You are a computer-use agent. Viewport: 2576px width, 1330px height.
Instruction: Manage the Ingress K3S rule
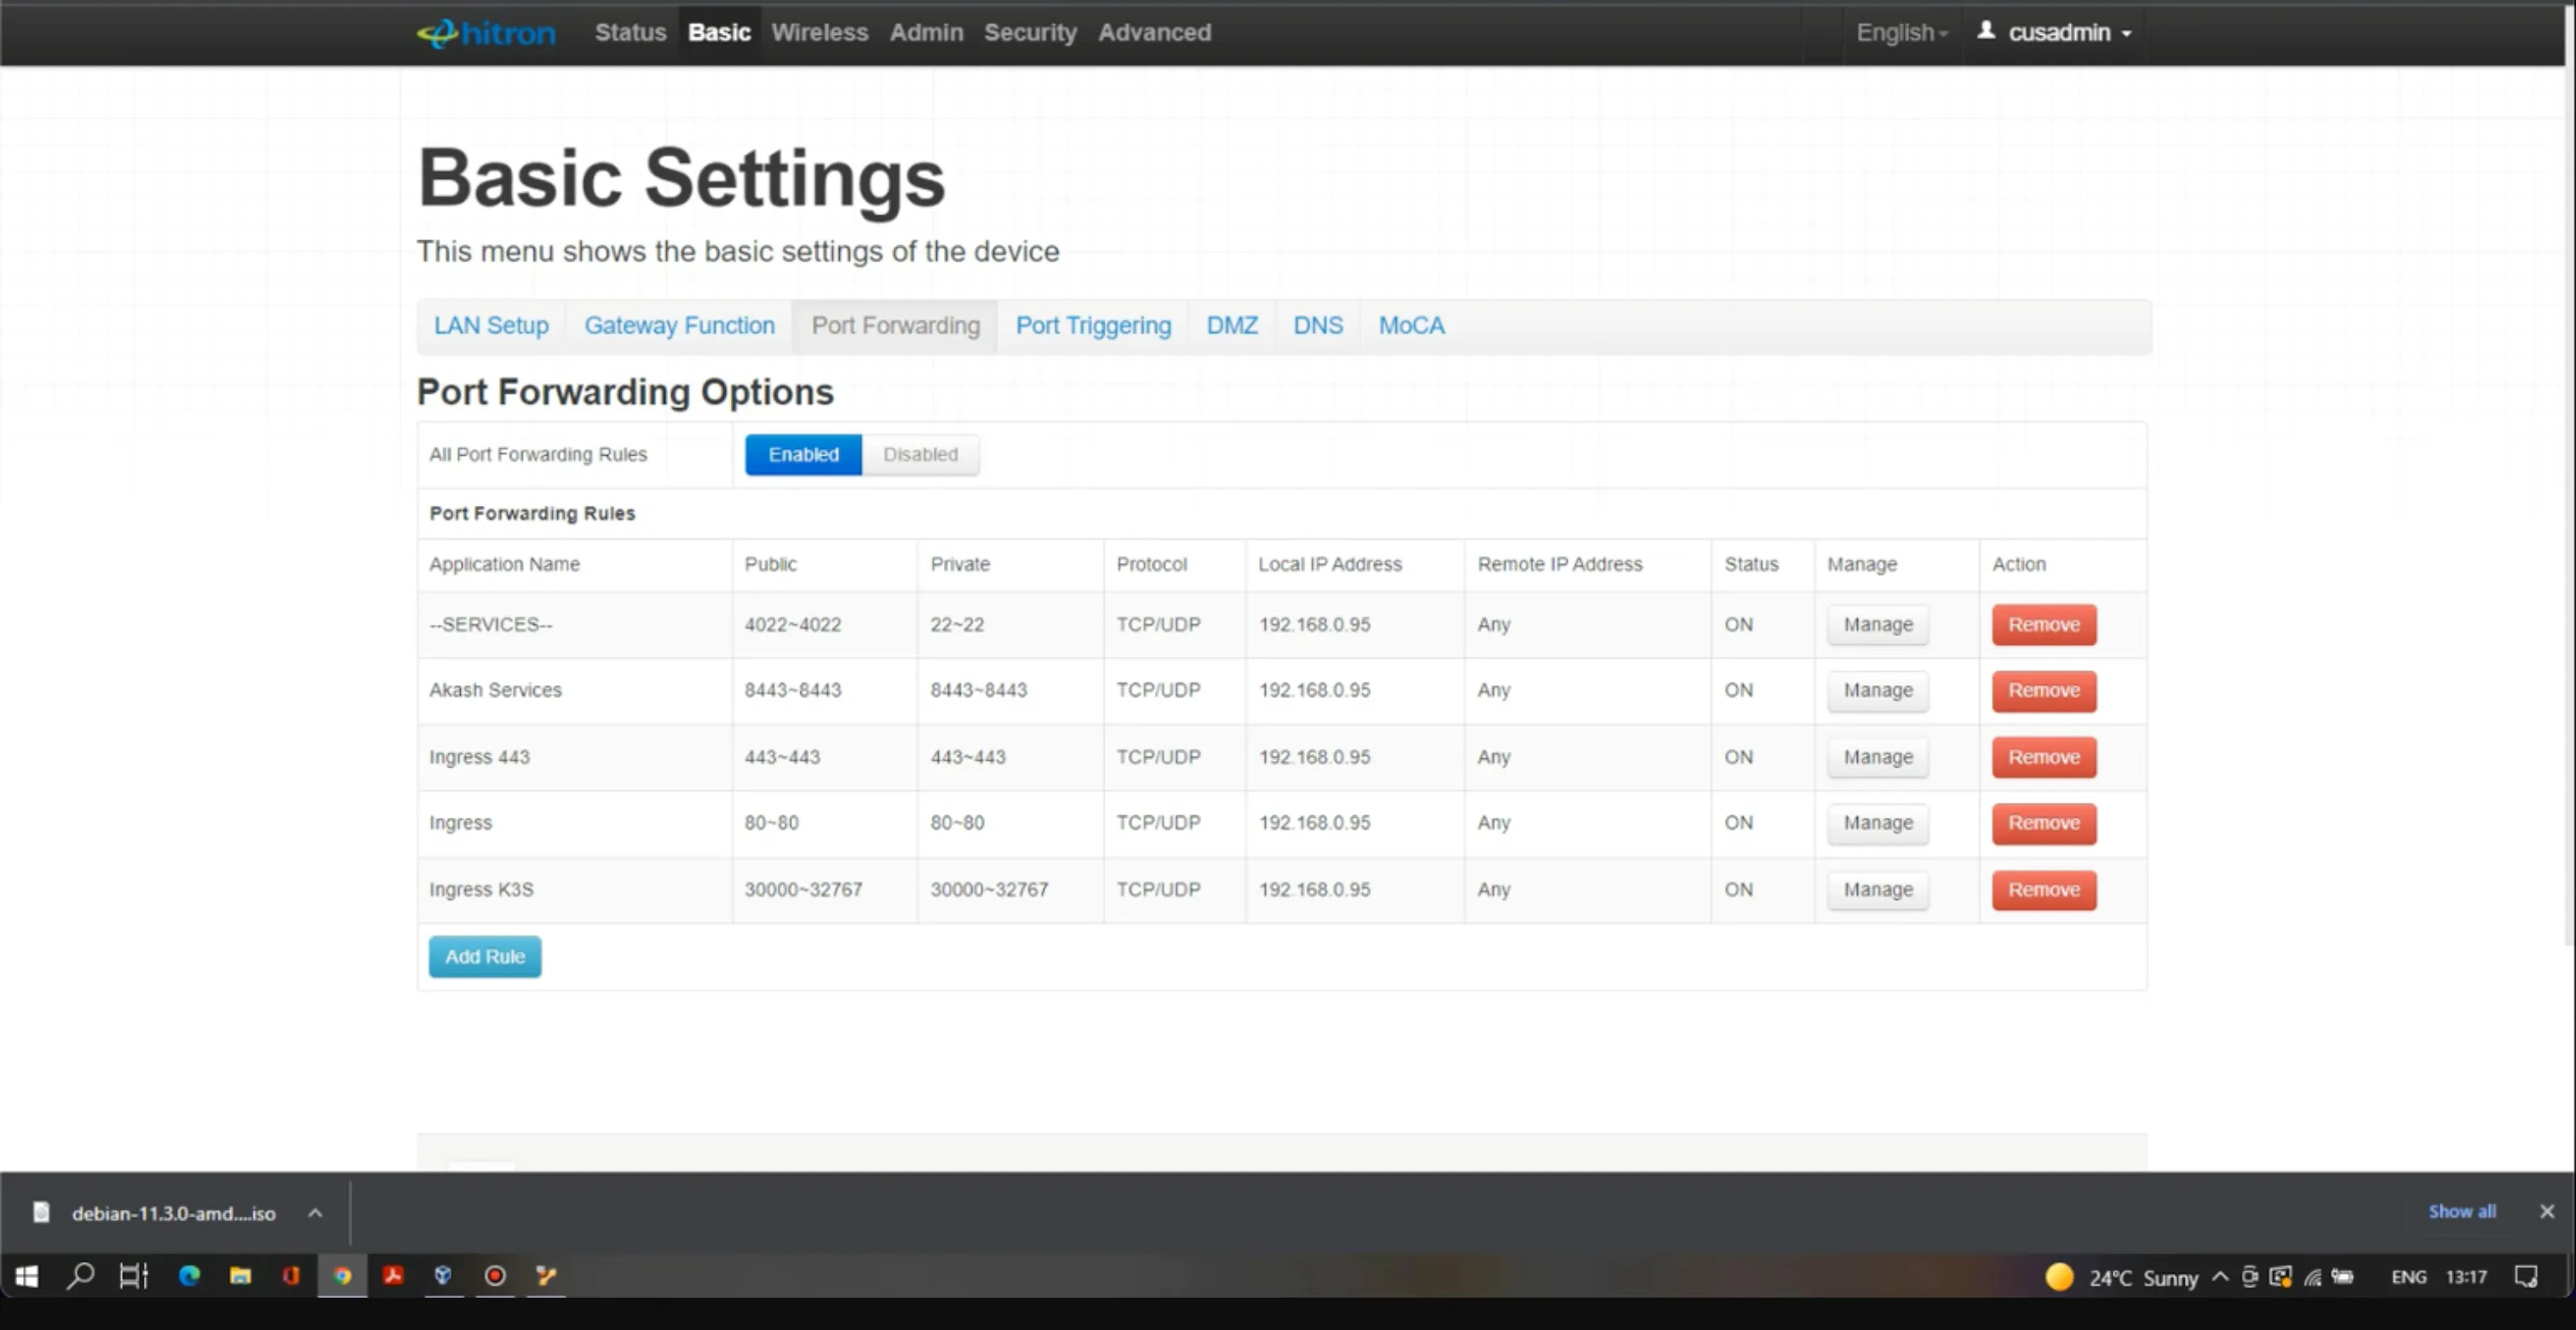1877,890
